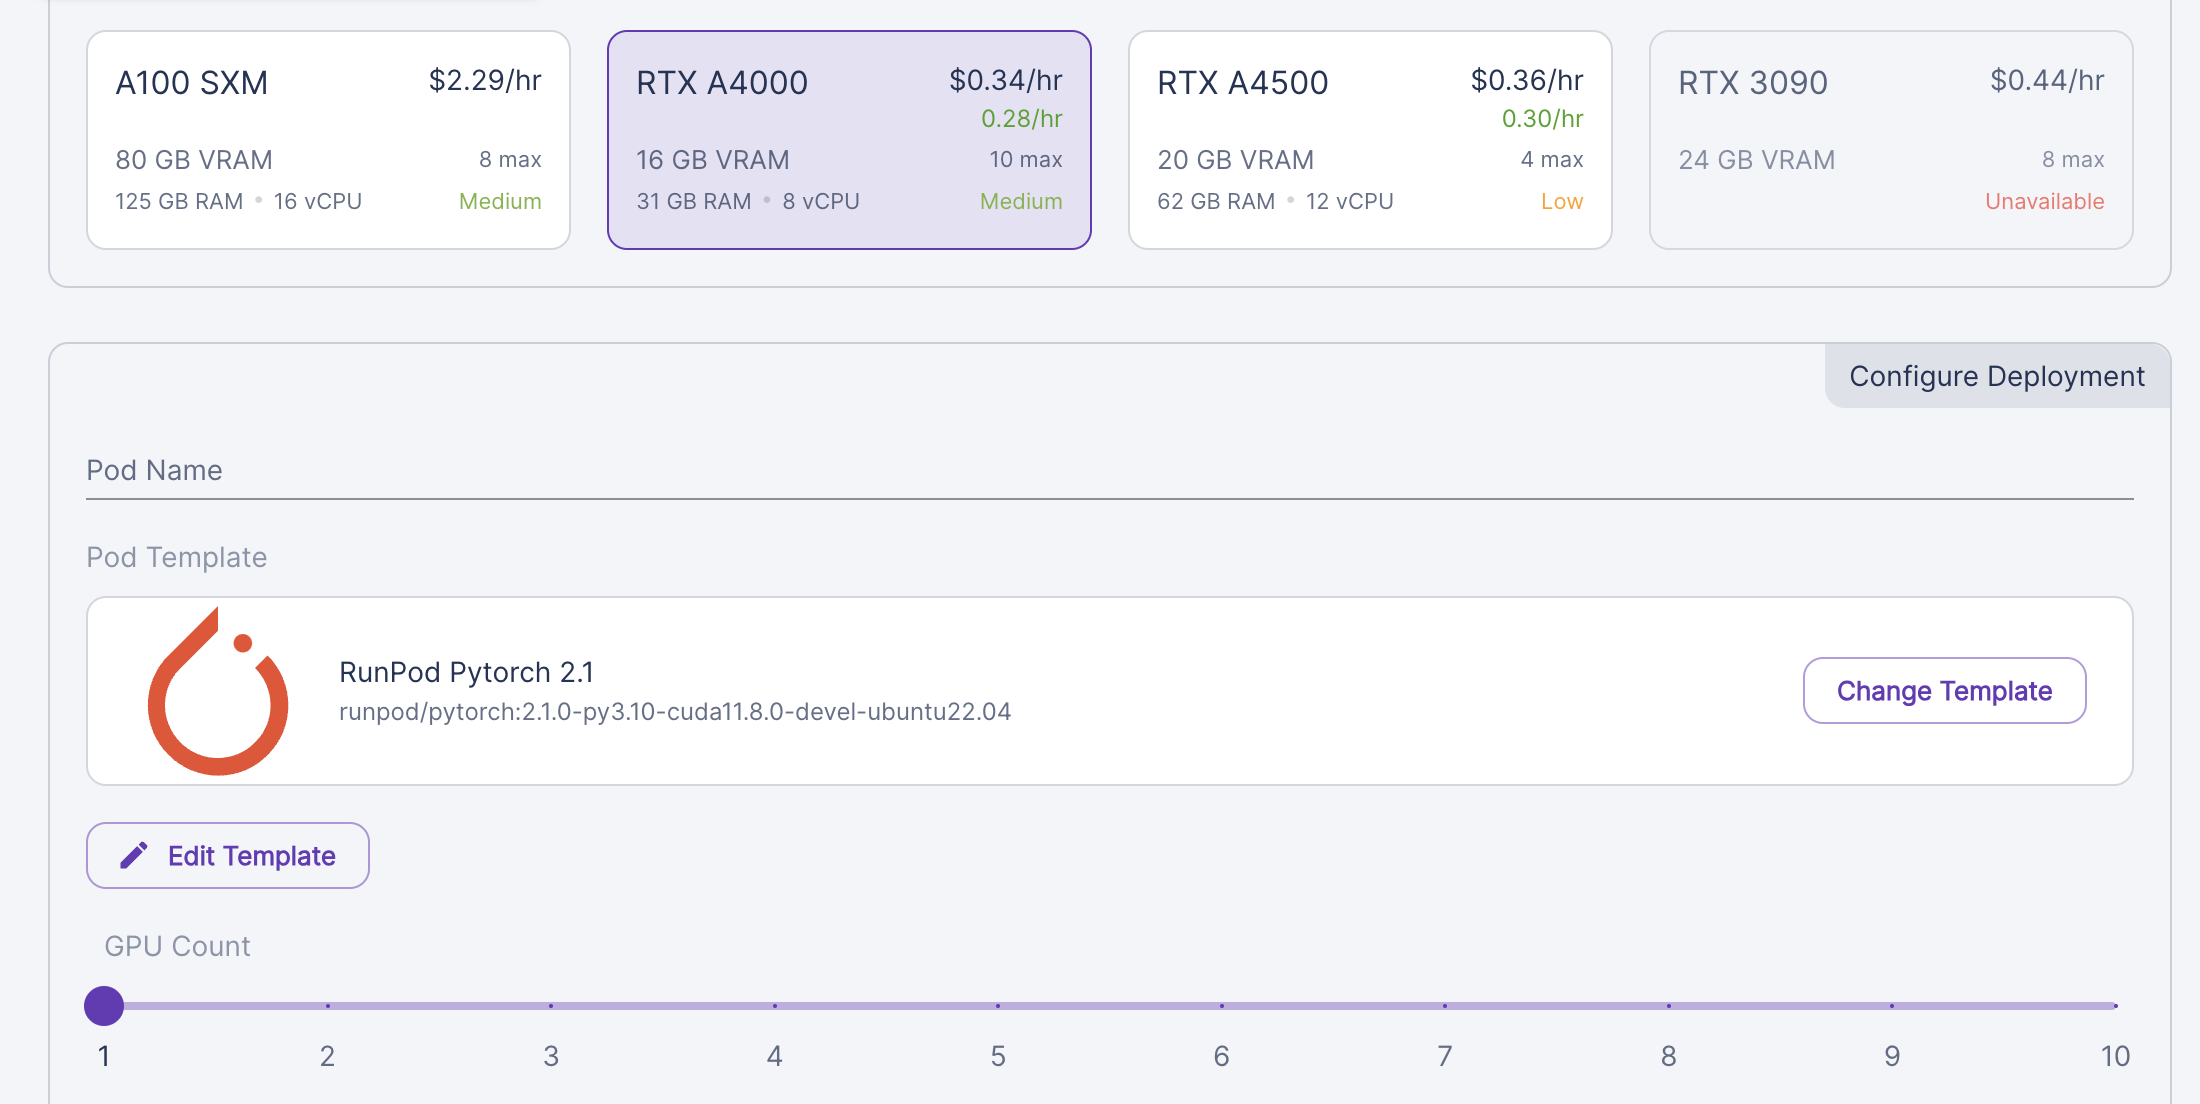Screen dimensions: 2200x1104
Task: Click the Low availability label on A4500
Action: click(1561, 202)
